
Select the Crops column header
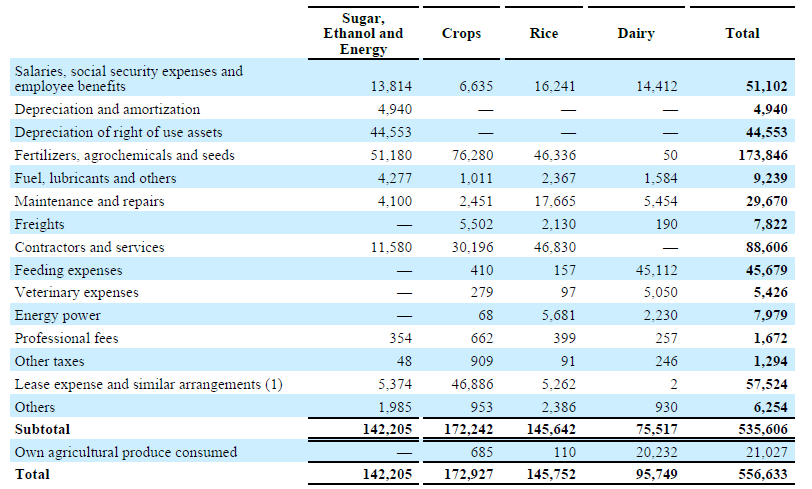[461, 33]
